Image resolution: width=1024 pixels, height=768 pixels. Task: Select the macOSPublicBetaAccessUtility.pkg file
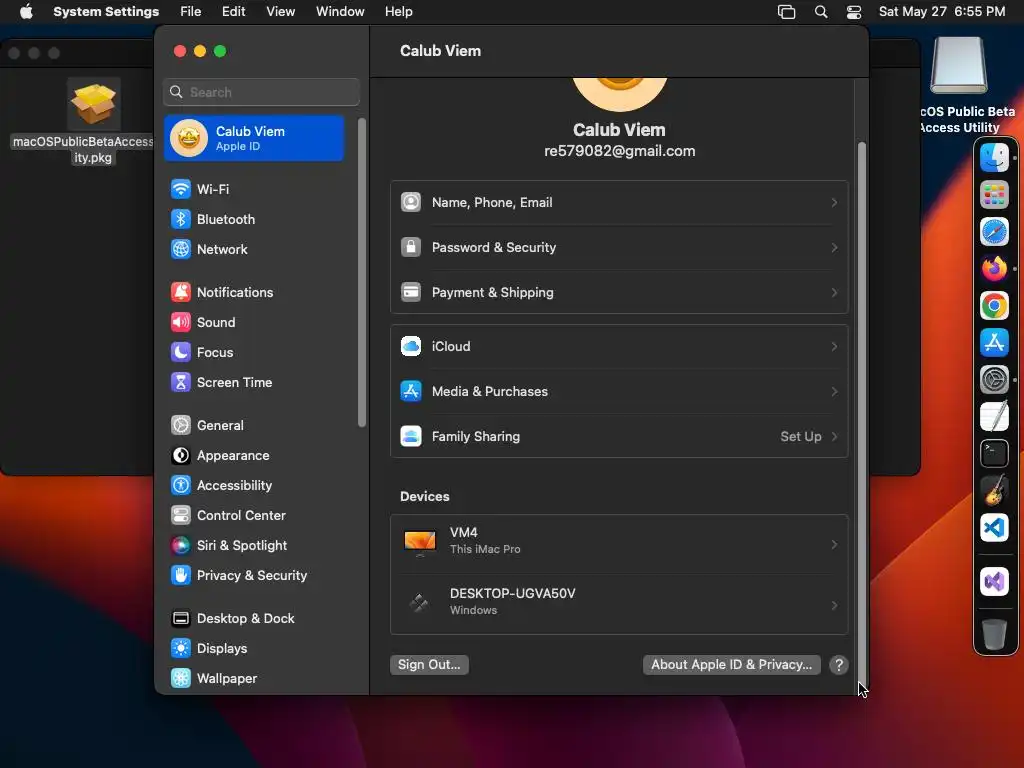point(93,121)
